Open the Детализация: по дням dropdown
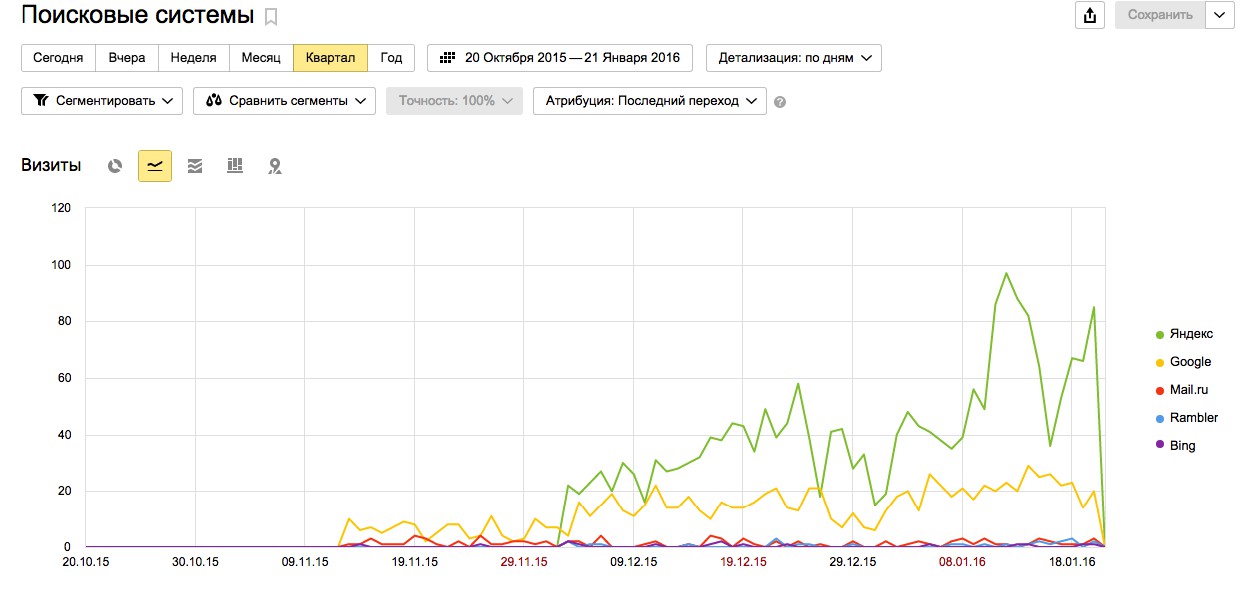1247x589 pixels. tap(794, 58)
